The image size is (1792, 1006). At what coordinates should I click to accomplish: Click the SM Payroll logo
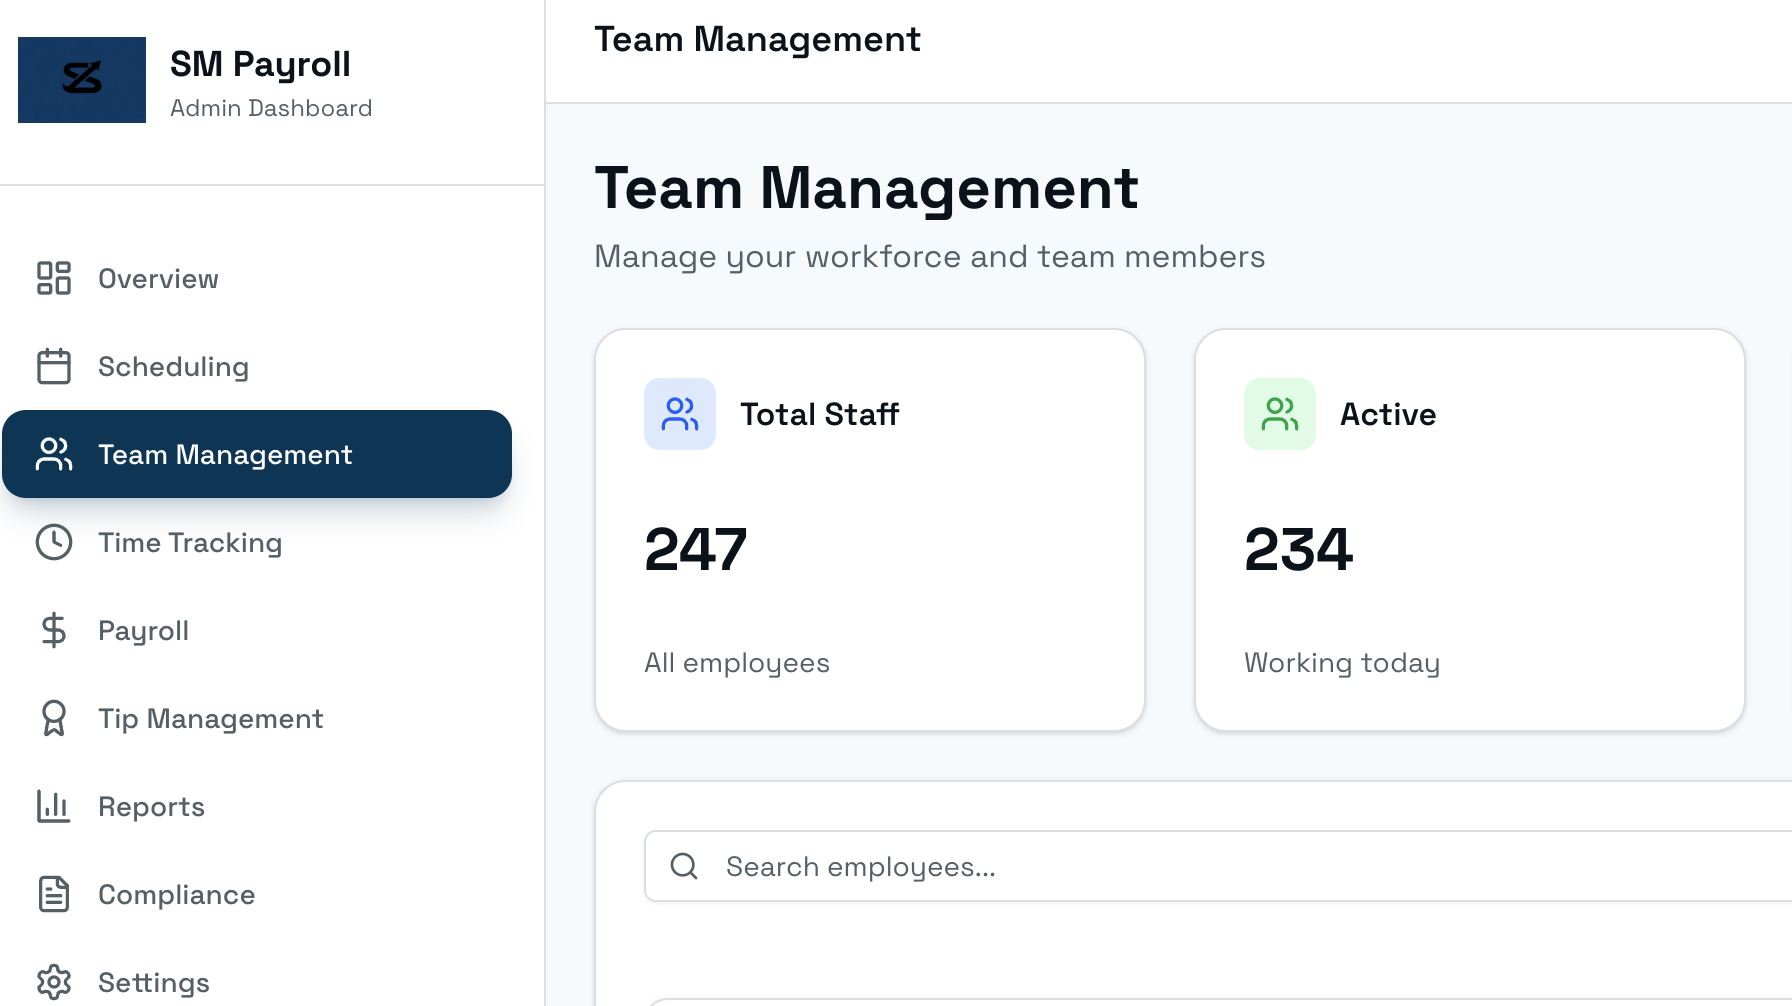tap(81, 80)
